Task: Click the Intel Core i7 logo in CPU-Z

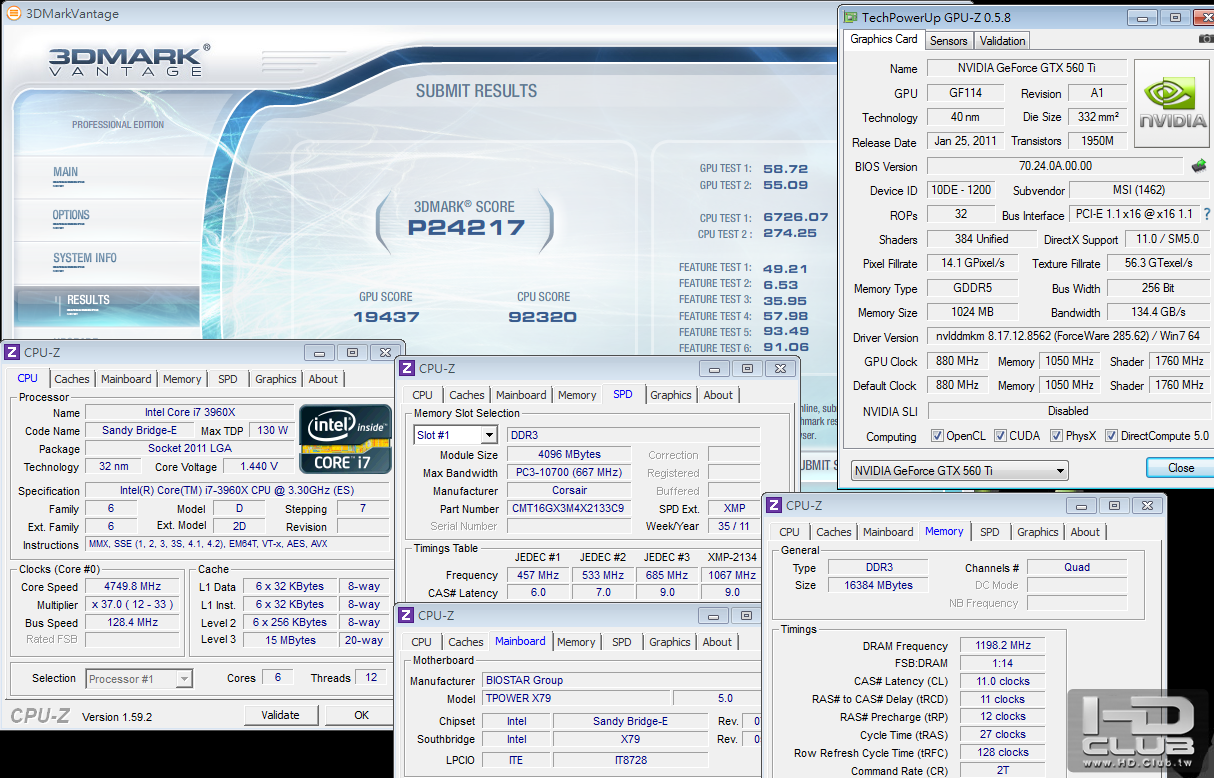Action: tap(345, 439)
